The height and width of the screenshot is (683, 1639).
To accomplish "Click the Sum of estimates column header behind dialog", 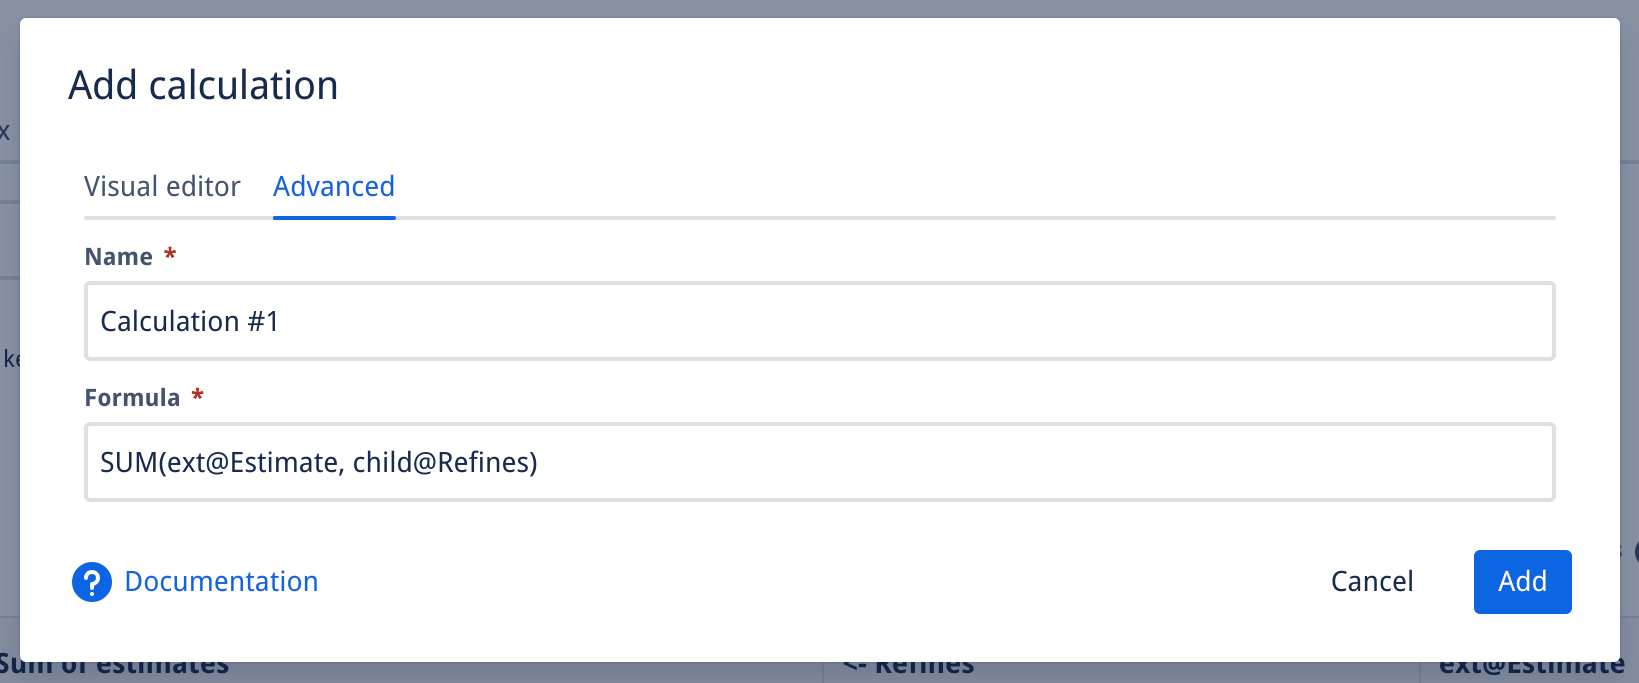I will pyautogui.click(x=115, y=669).
